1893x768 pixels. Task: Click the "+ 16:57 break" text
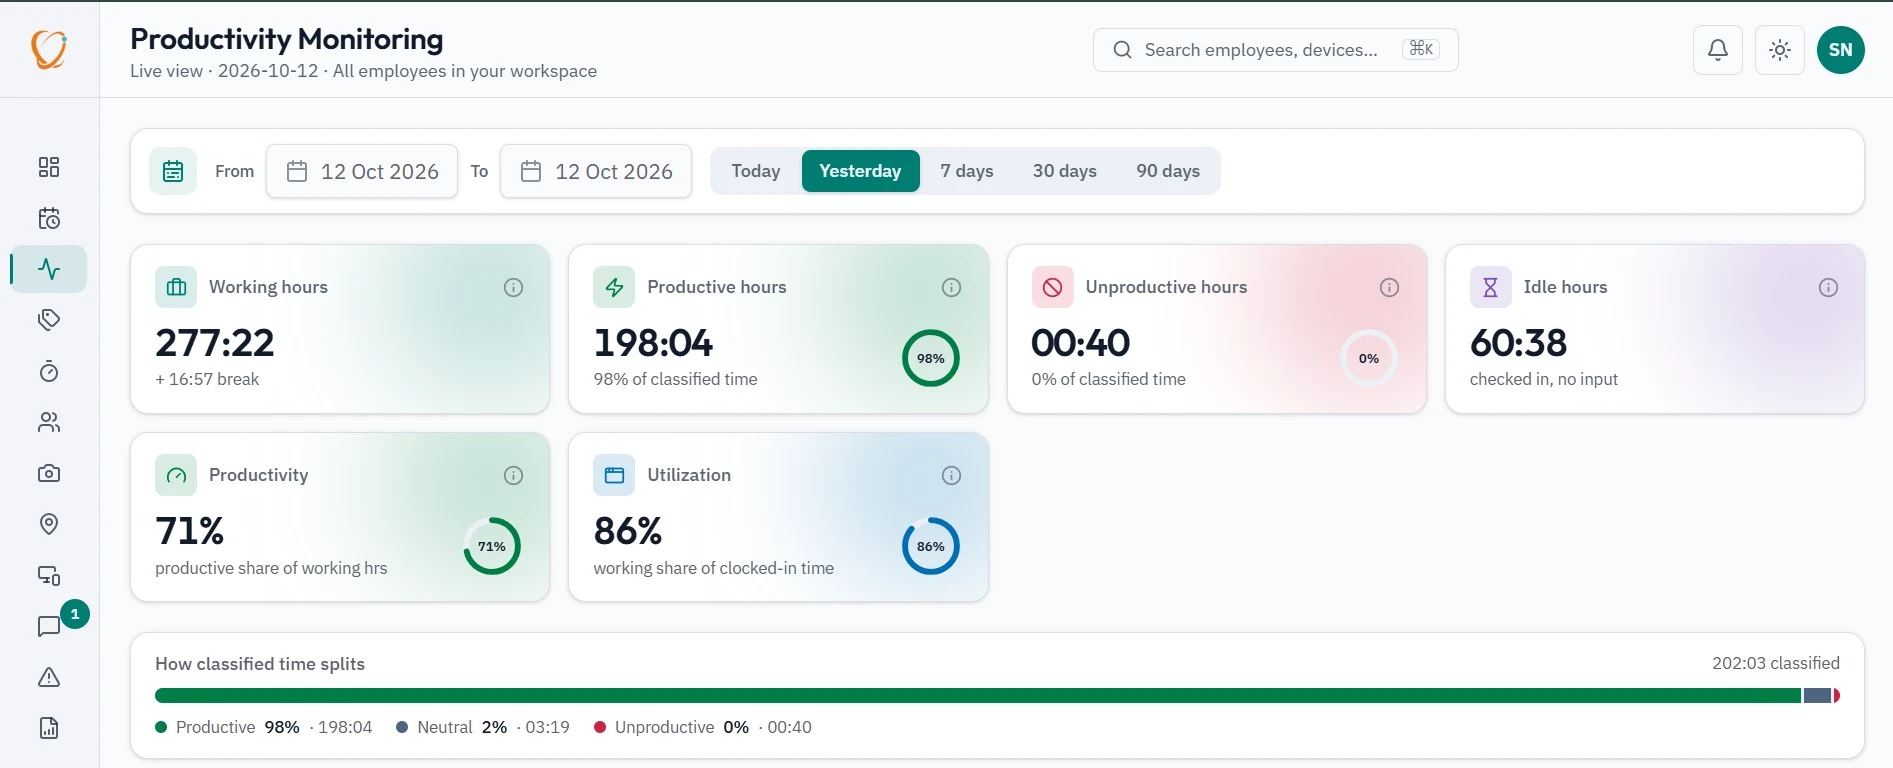[207, 379]
